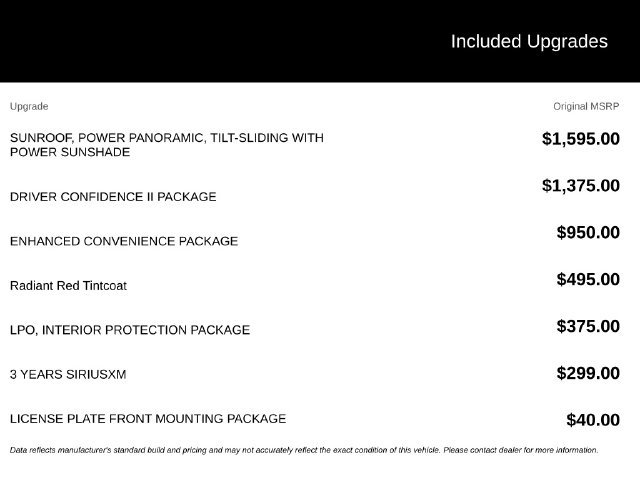This screenshot has height=480, width=640.
Task: Click the manufacturer data disclaimer text
Action: 304,450
